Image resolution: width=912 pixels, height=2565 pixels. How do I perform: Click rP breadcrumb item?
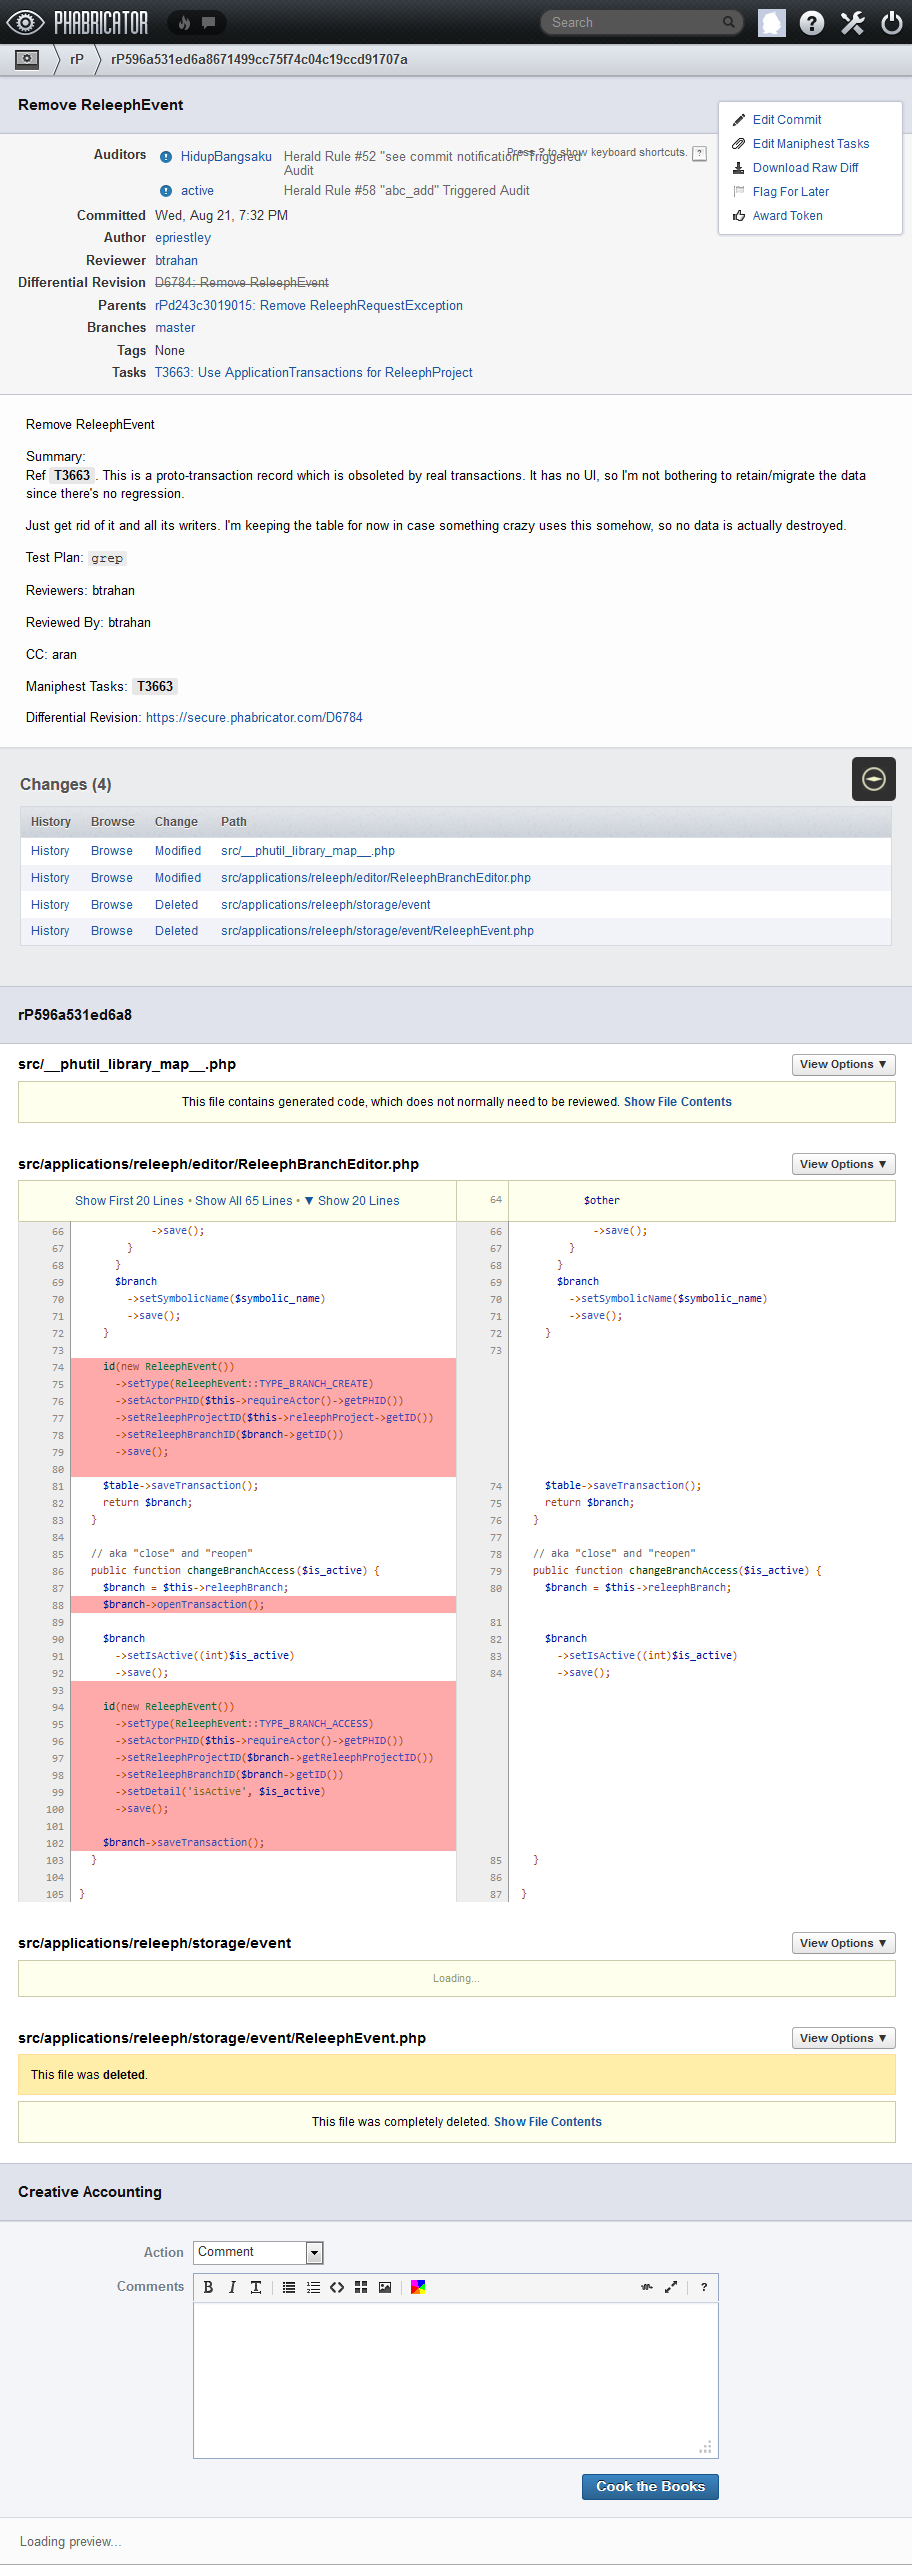tap(77, 59)
